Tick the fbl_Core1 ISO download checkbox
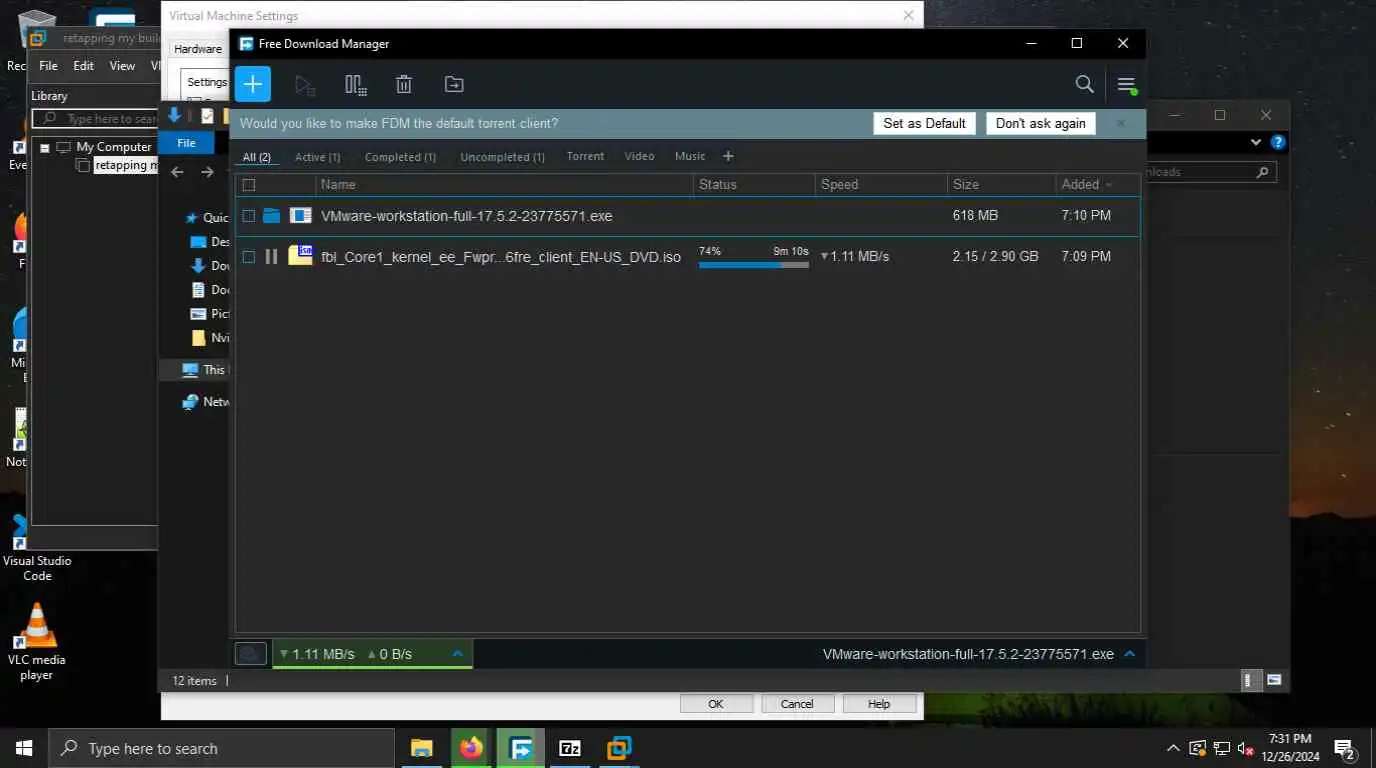 (249, 257)
